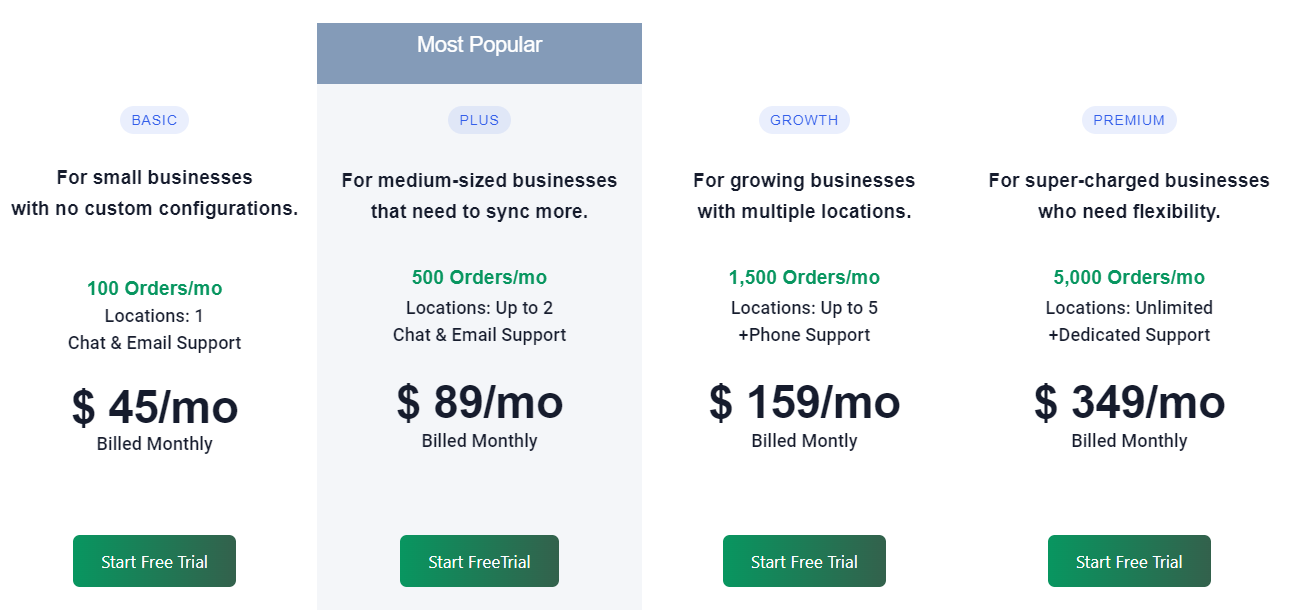Select the 100 Orders/mo text
The height and width of the screenshot is (613, 1290).
(x=154, y=287)
